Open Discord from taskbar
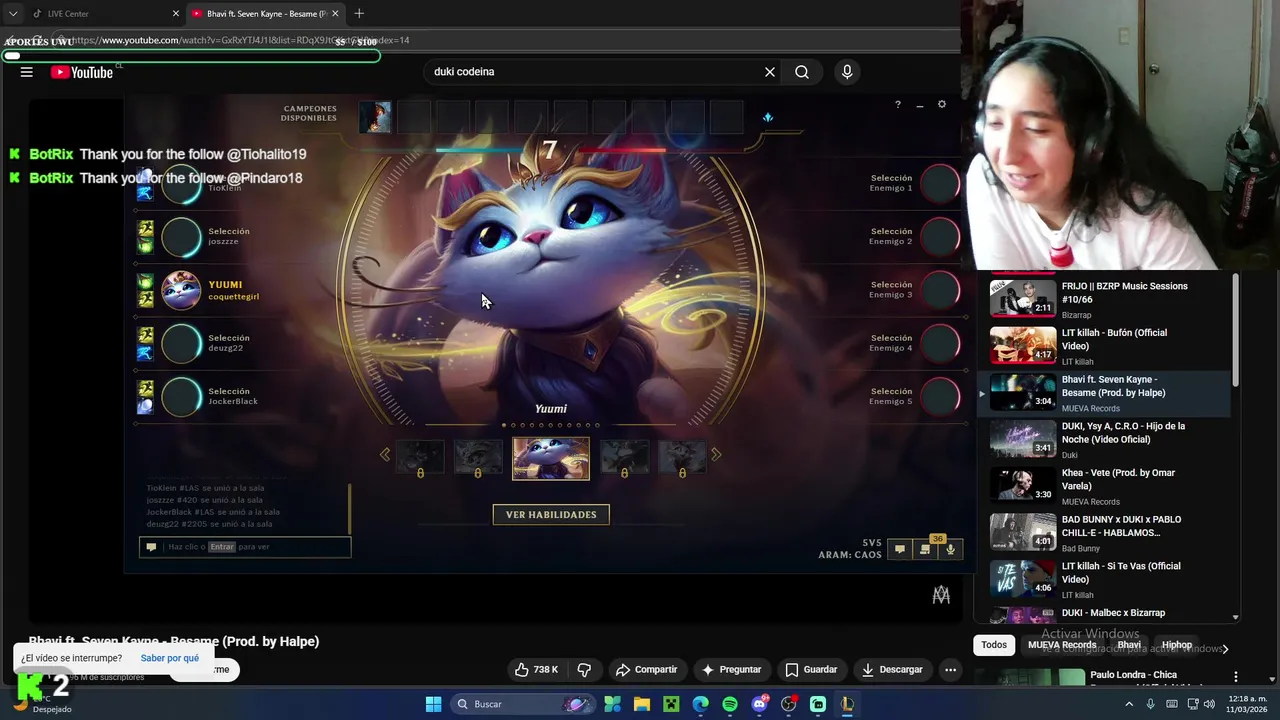 [759, 704]
